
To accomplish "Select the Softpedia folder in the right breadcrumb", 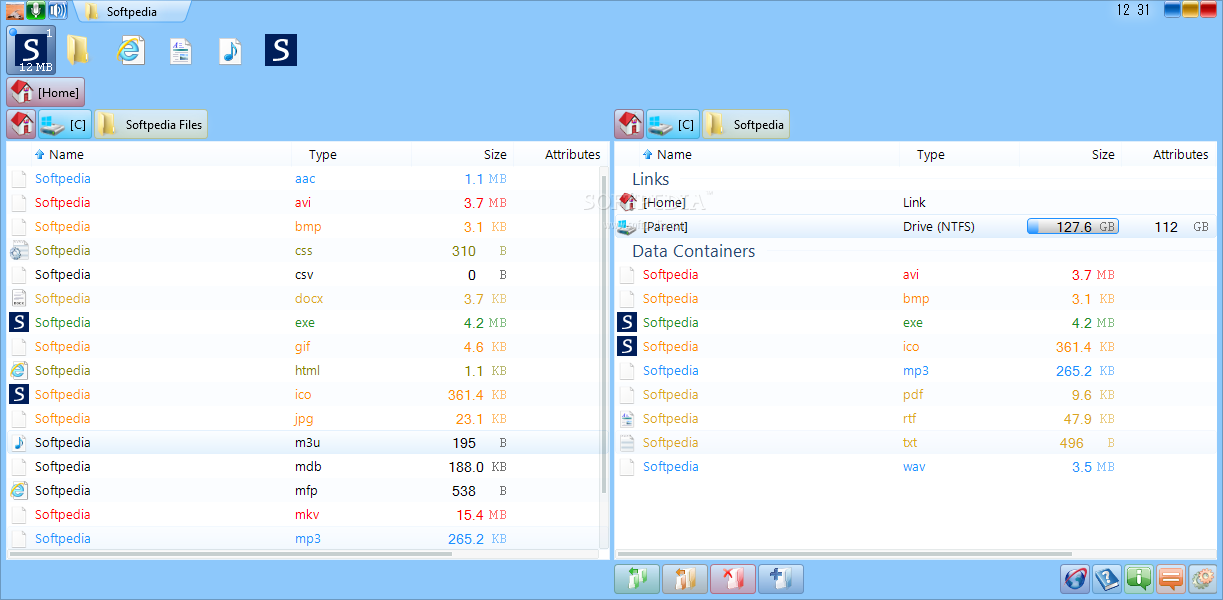I will coord(746,125).
